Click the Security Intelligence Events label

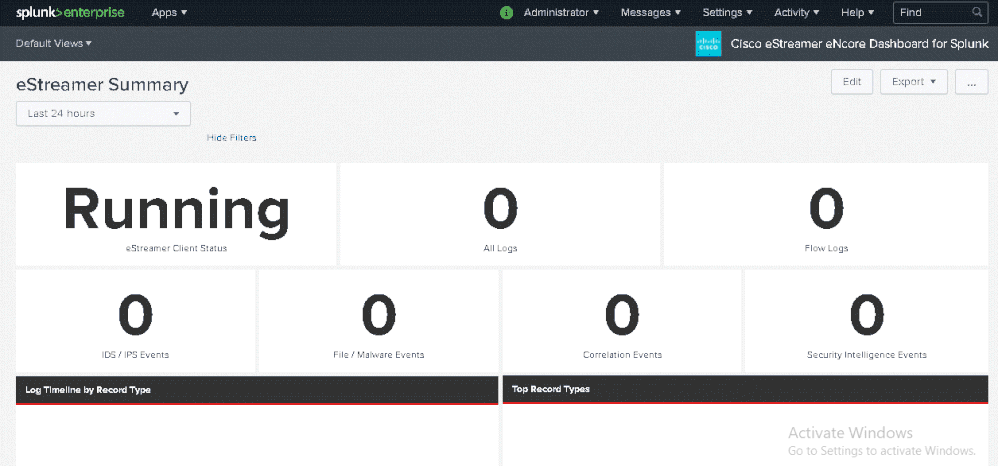point(866,355)
